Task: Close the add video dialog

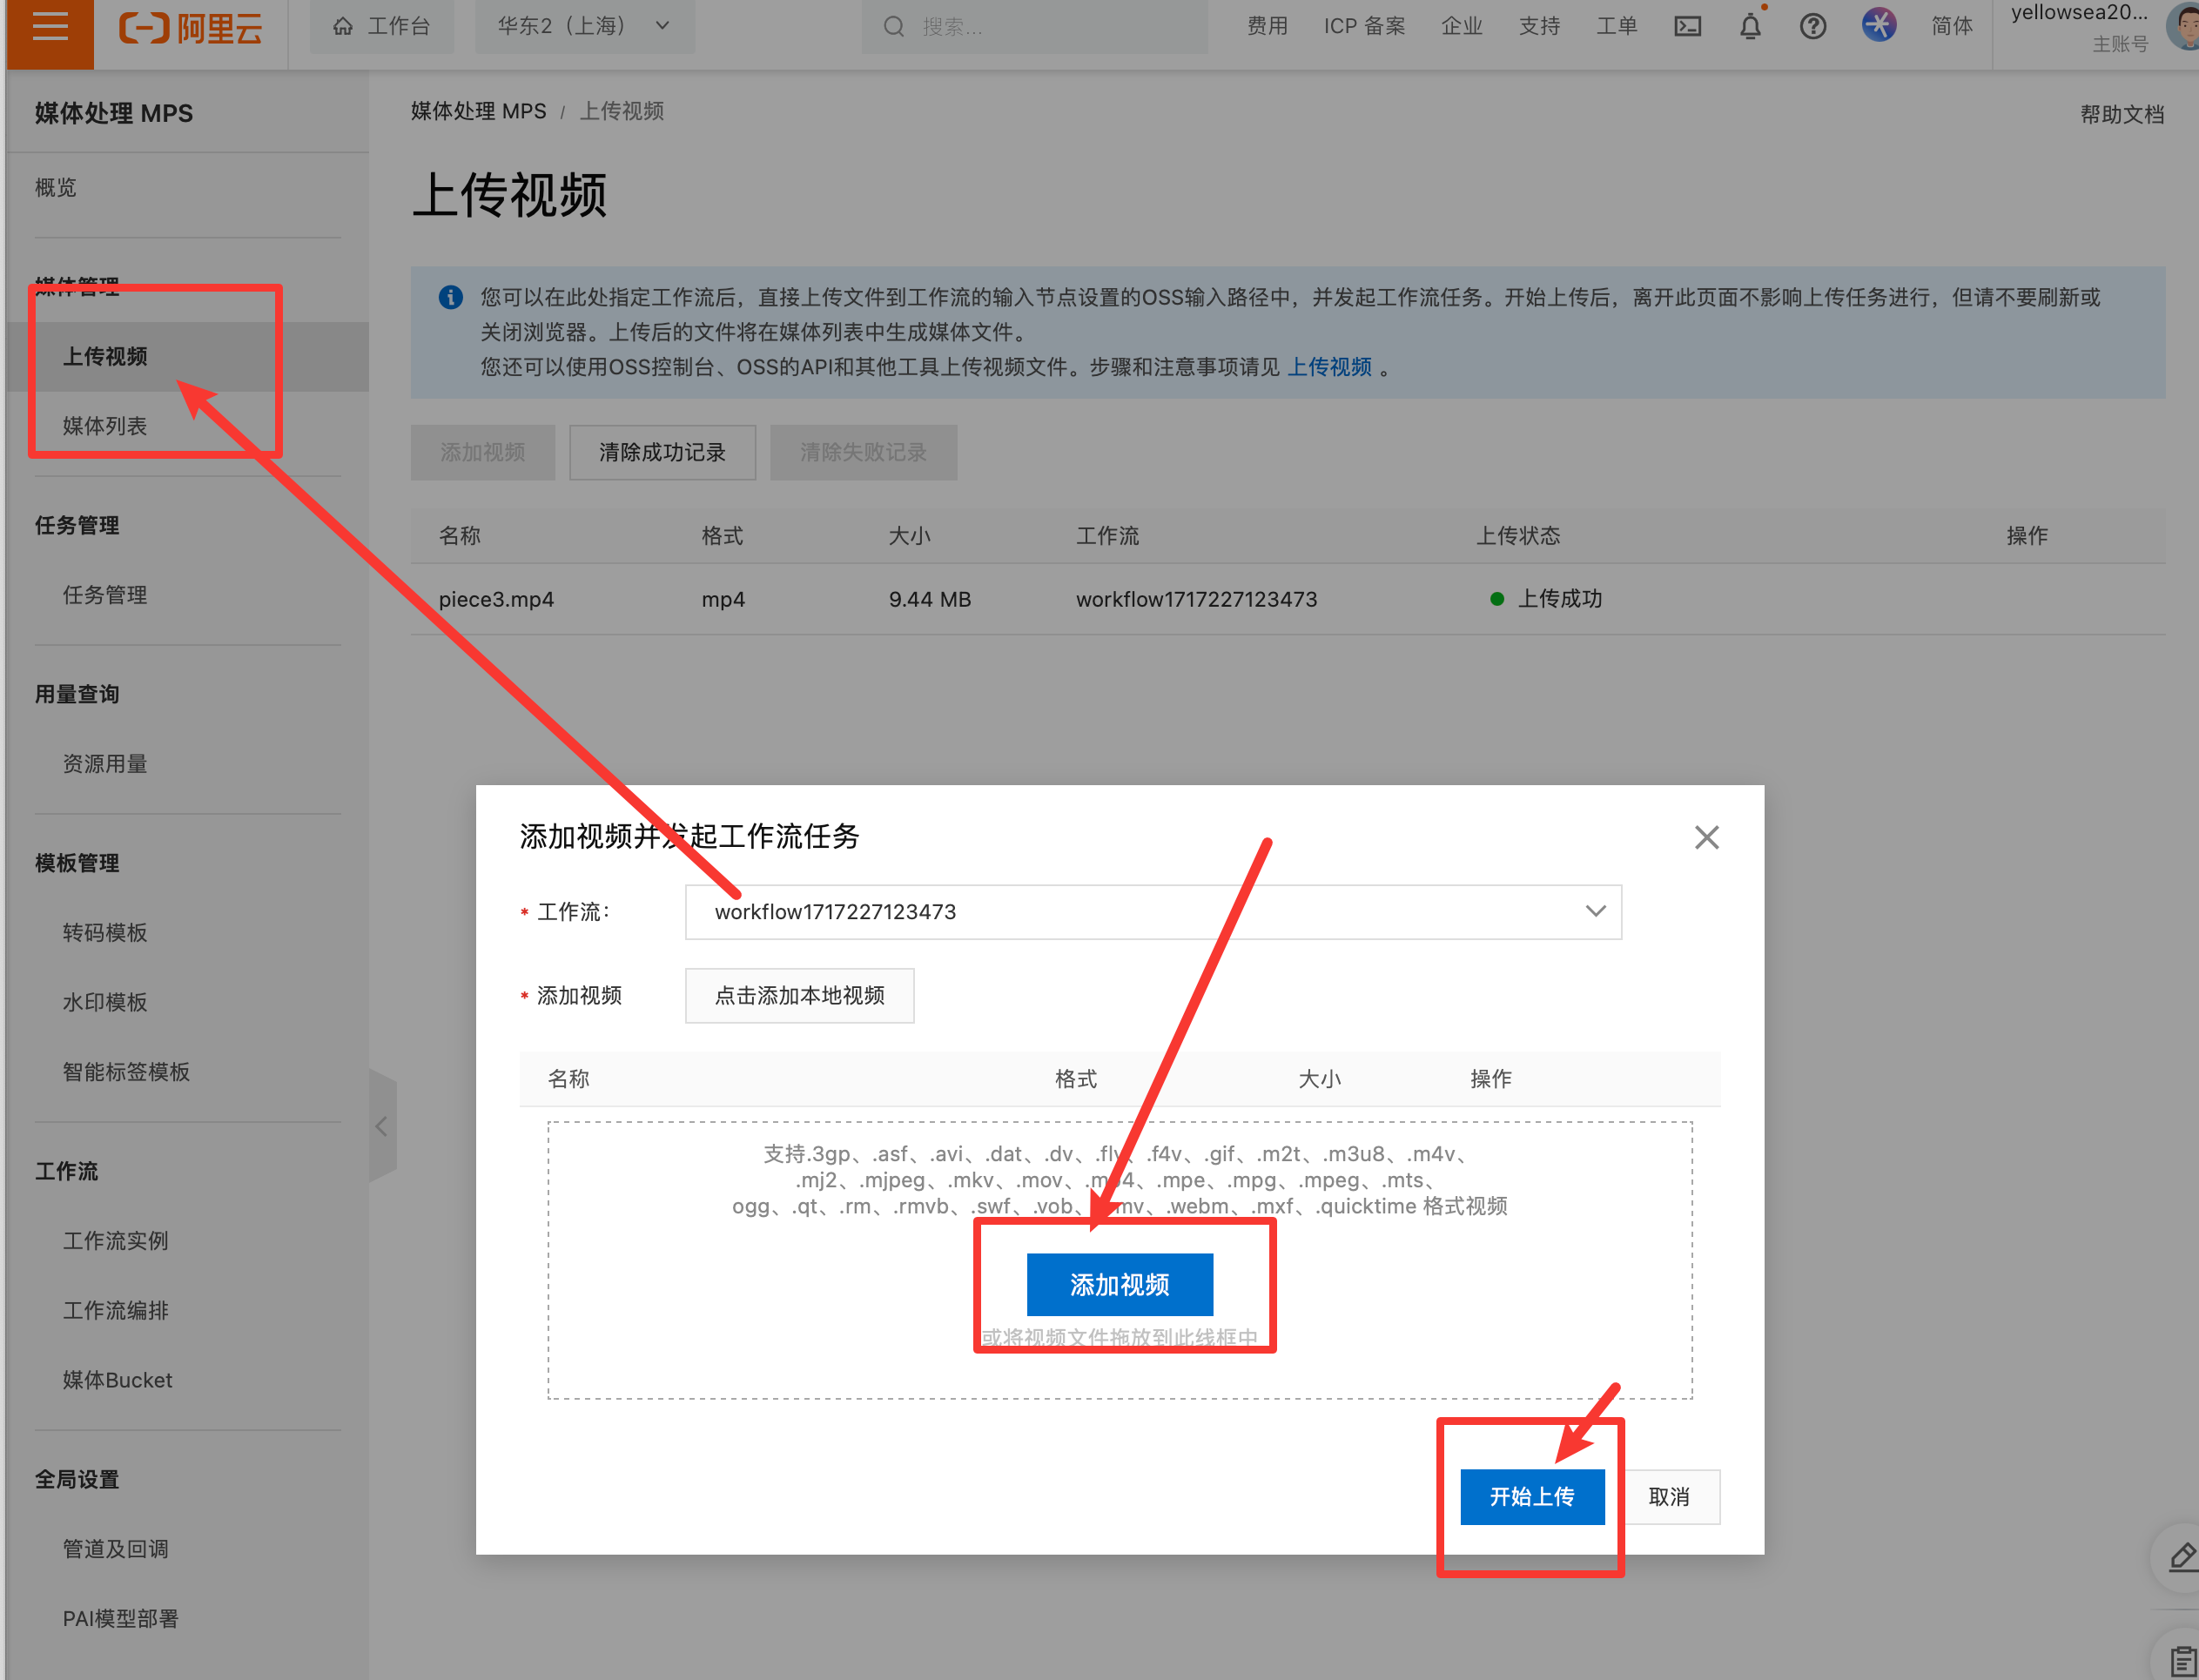Action: (1706, 837)
